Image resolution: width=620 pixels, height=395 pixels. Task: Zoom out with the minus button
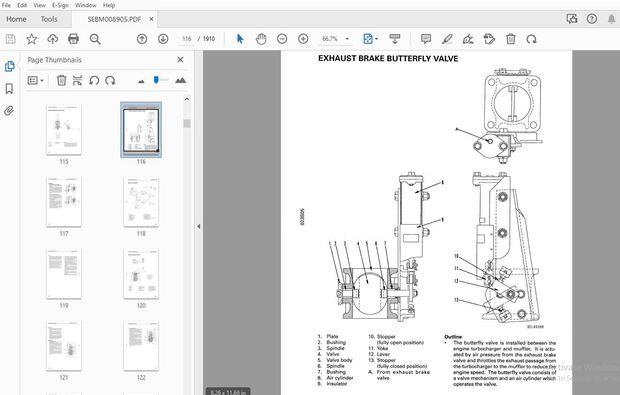(x=282, y=39)
